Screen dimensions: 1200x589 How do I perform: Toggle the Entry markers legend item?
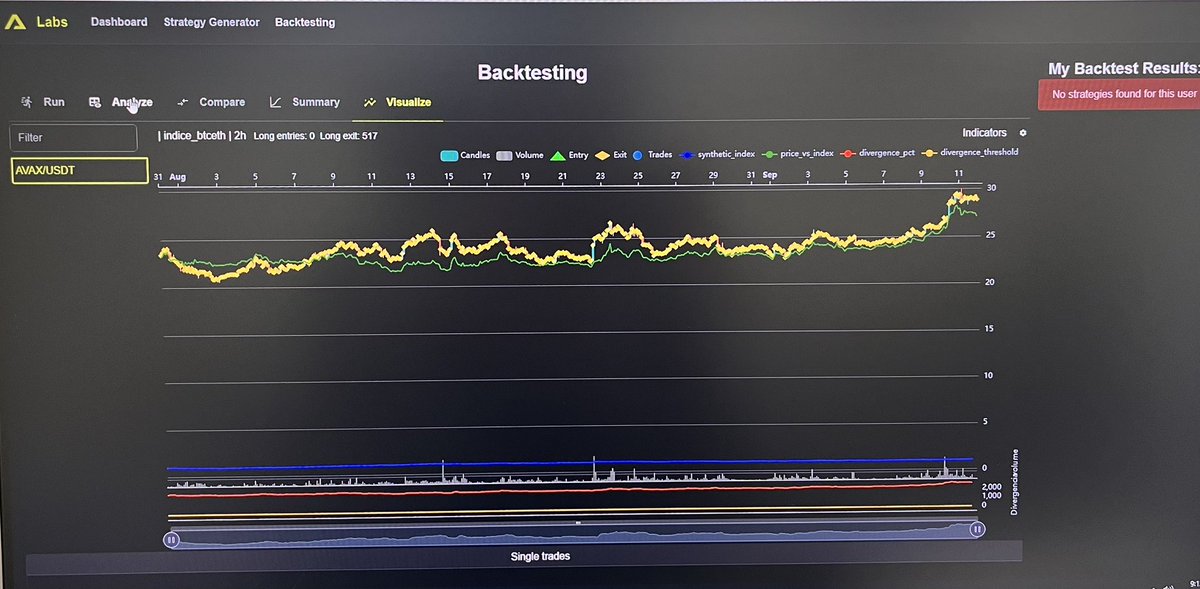tap(570, 155)
